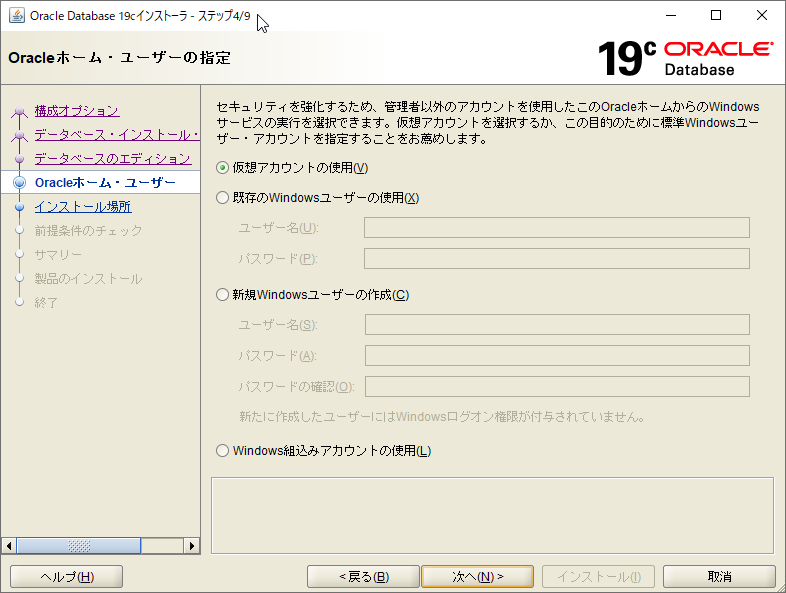Jump to インストール場所 step link
786x593 pixels.
(83, 207)
